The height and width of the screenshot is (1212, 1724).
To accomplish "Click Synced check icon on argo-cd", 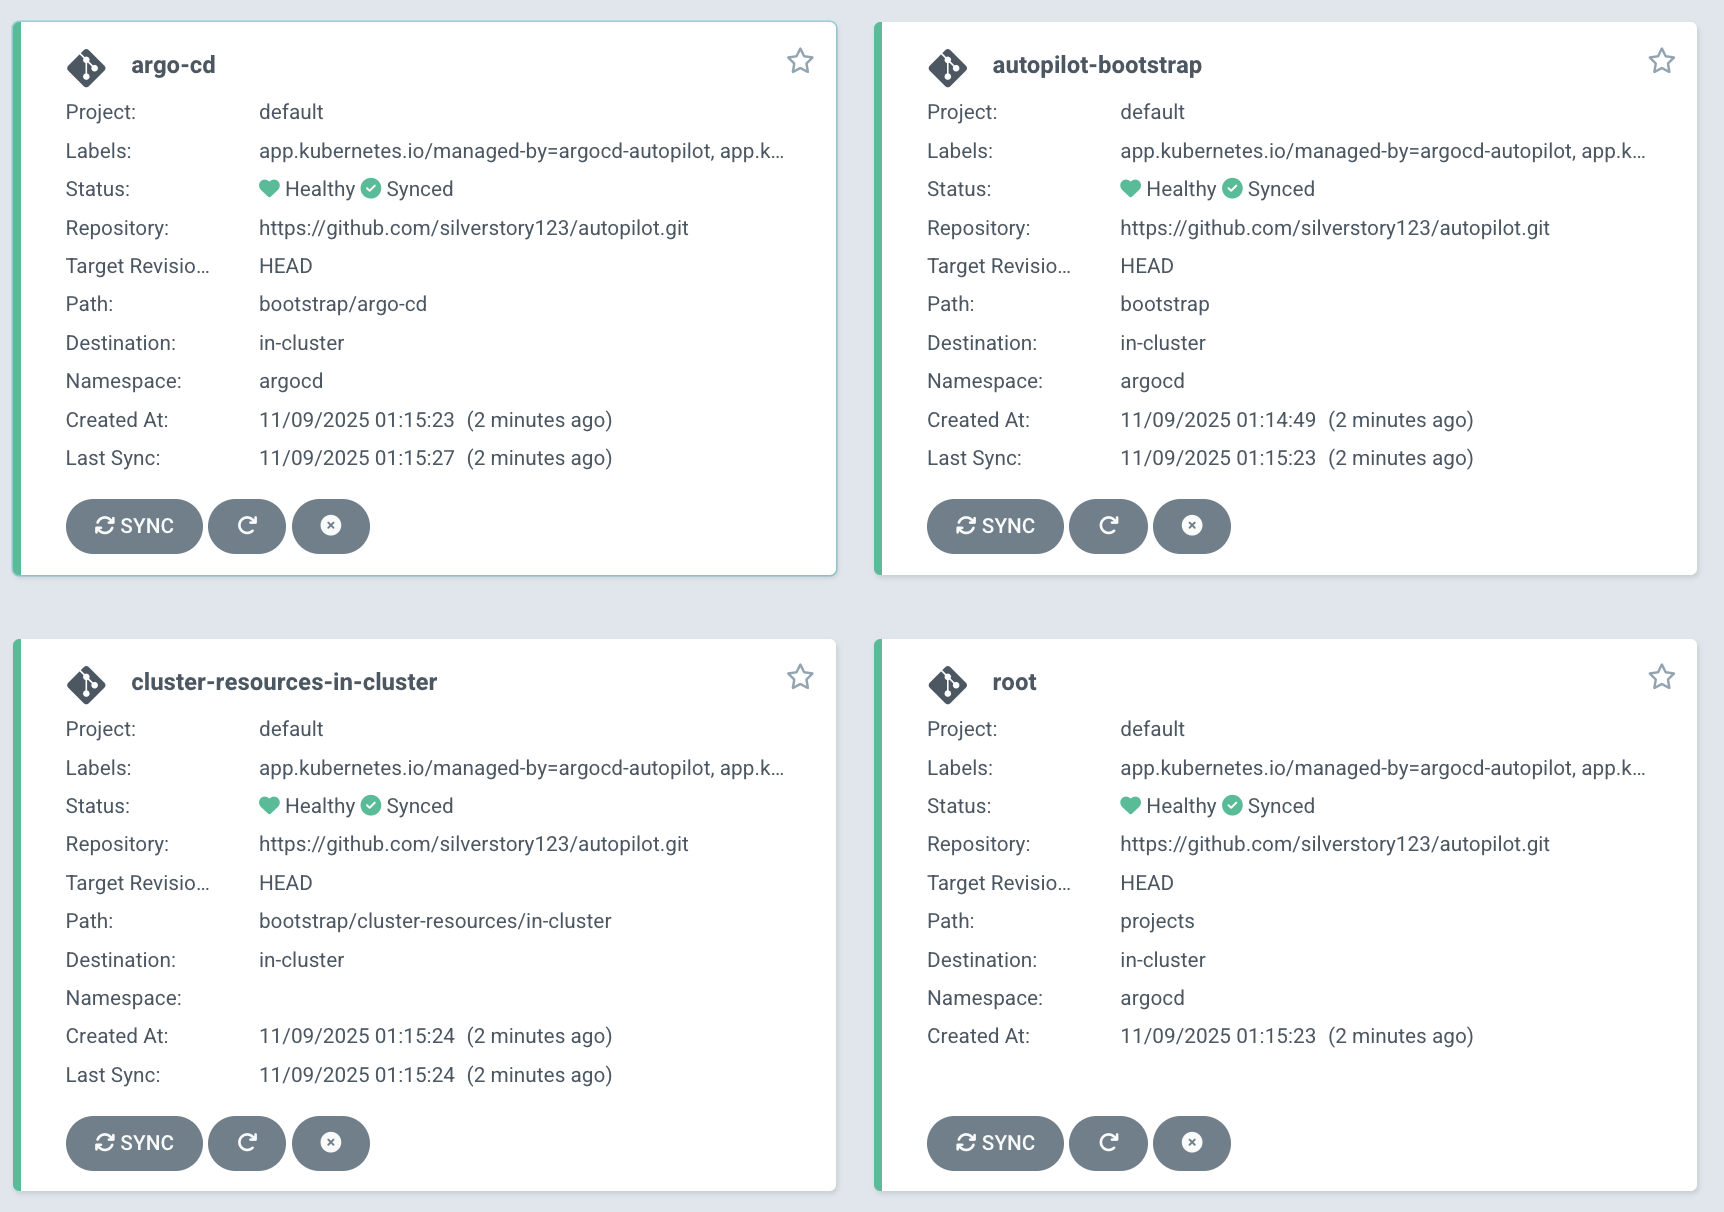I will coord(371,188).
